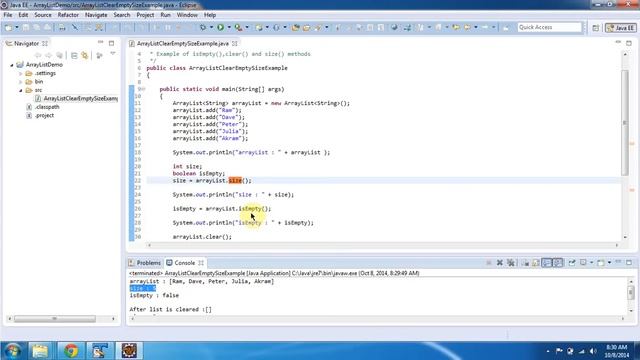Click Remove Launch X icon in Console toolbar
Image resolution: width=640 pixels, height=360 pixels.
[x=500, y=263]
